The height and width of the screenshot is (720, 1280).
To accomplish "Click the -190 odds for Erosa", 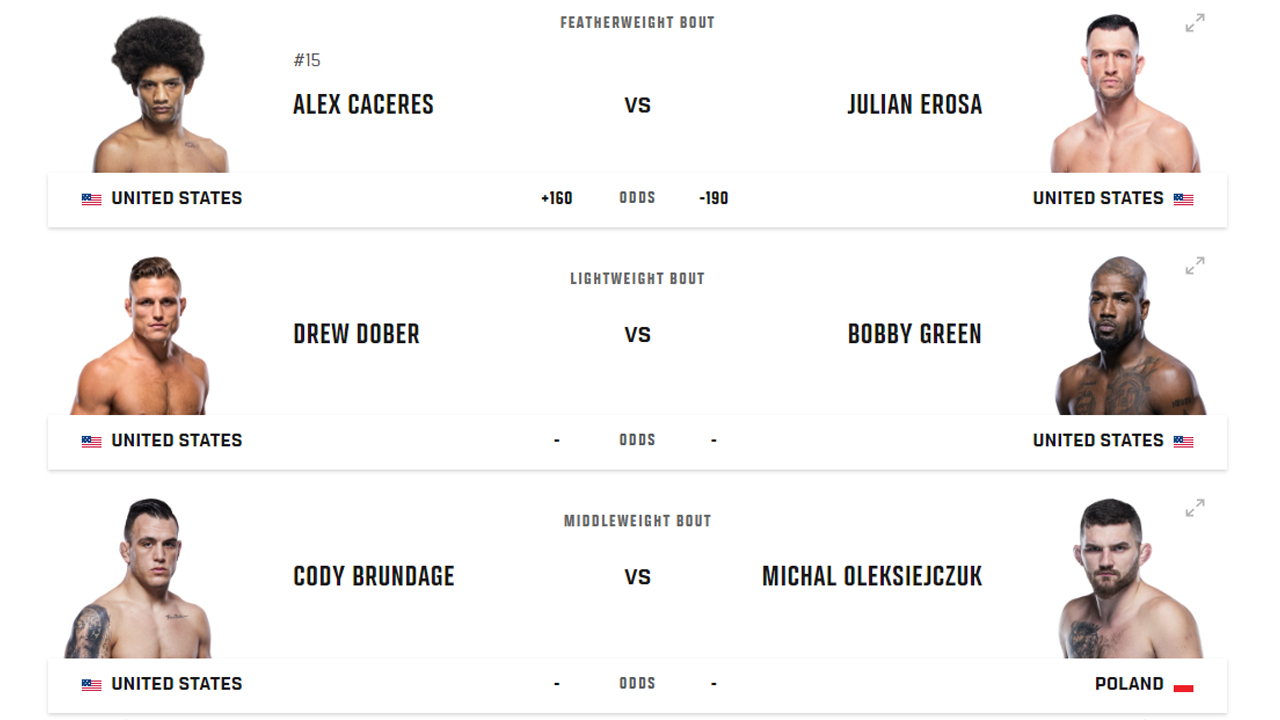I will tap(713, 198).
